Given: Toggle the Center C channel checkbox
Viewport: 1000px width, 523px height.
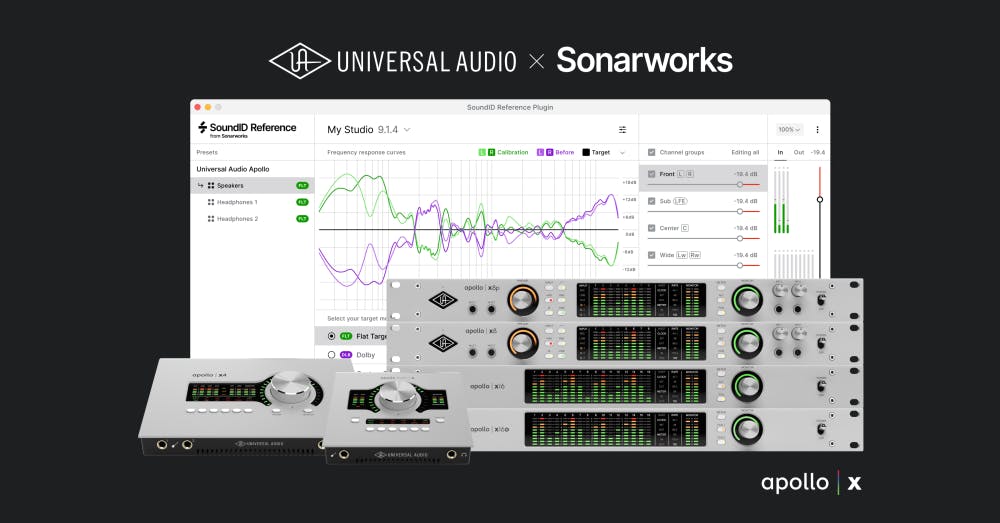Looking at the screenshot, I should (x=652, y=228).
